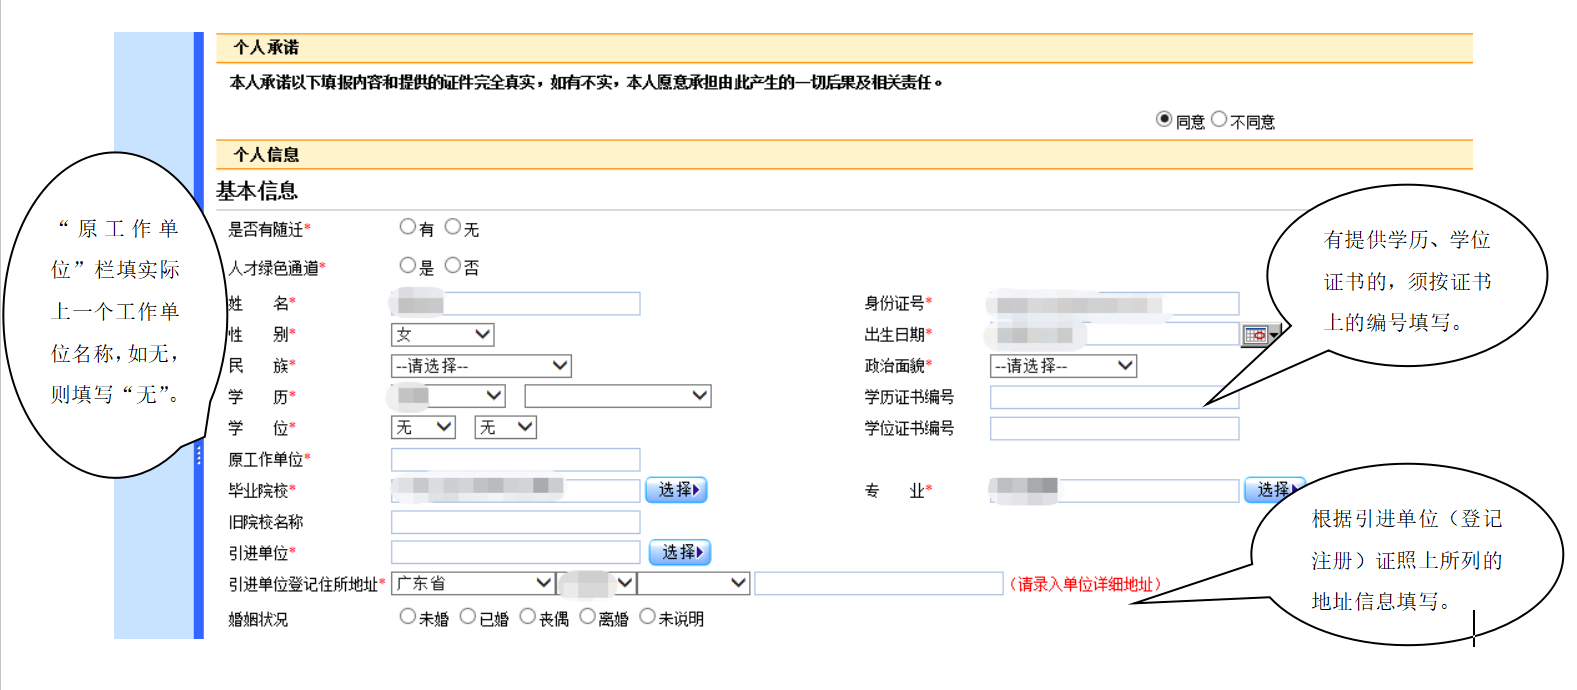Viewport: 1577px width, 690px height.
Task: Select 不同意 radio button
Action: point(1219,119)
